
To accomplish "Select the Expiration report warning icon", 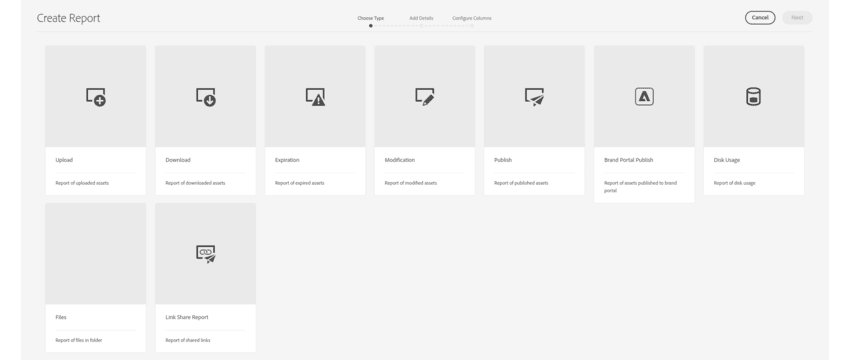I will click(315, 97).
